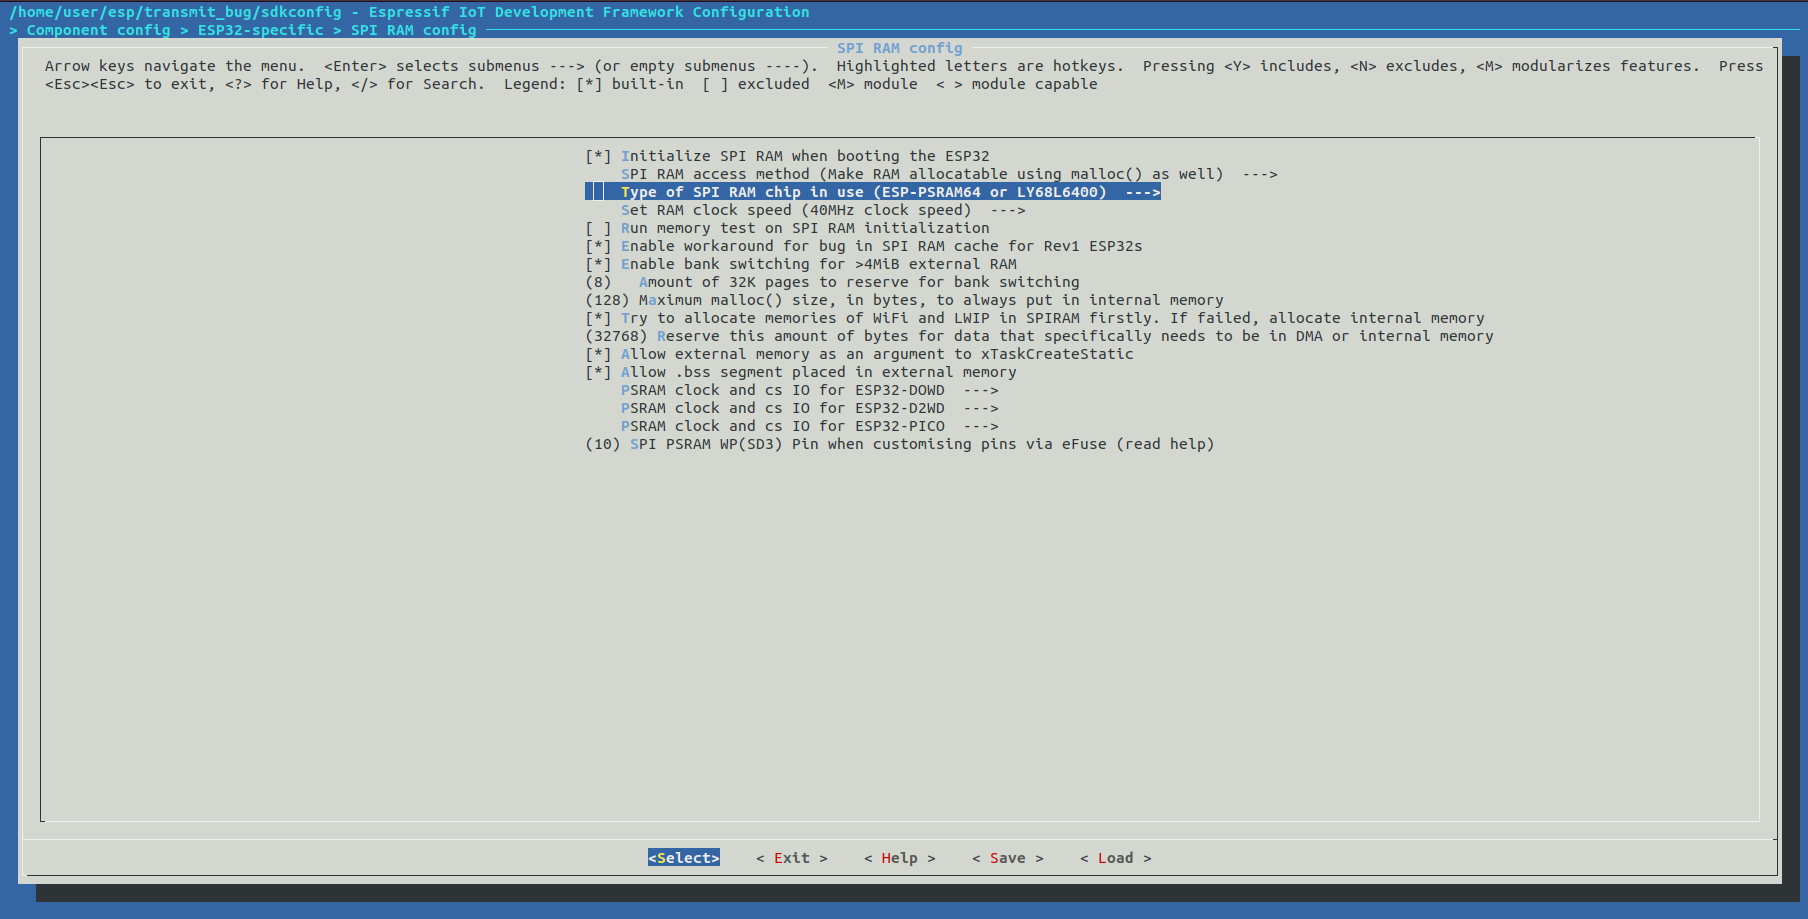The width and height of the screenshot is (1808, 919).
Task: Click the SPI RAM config dialog title
Action: (x=900, y=48)
